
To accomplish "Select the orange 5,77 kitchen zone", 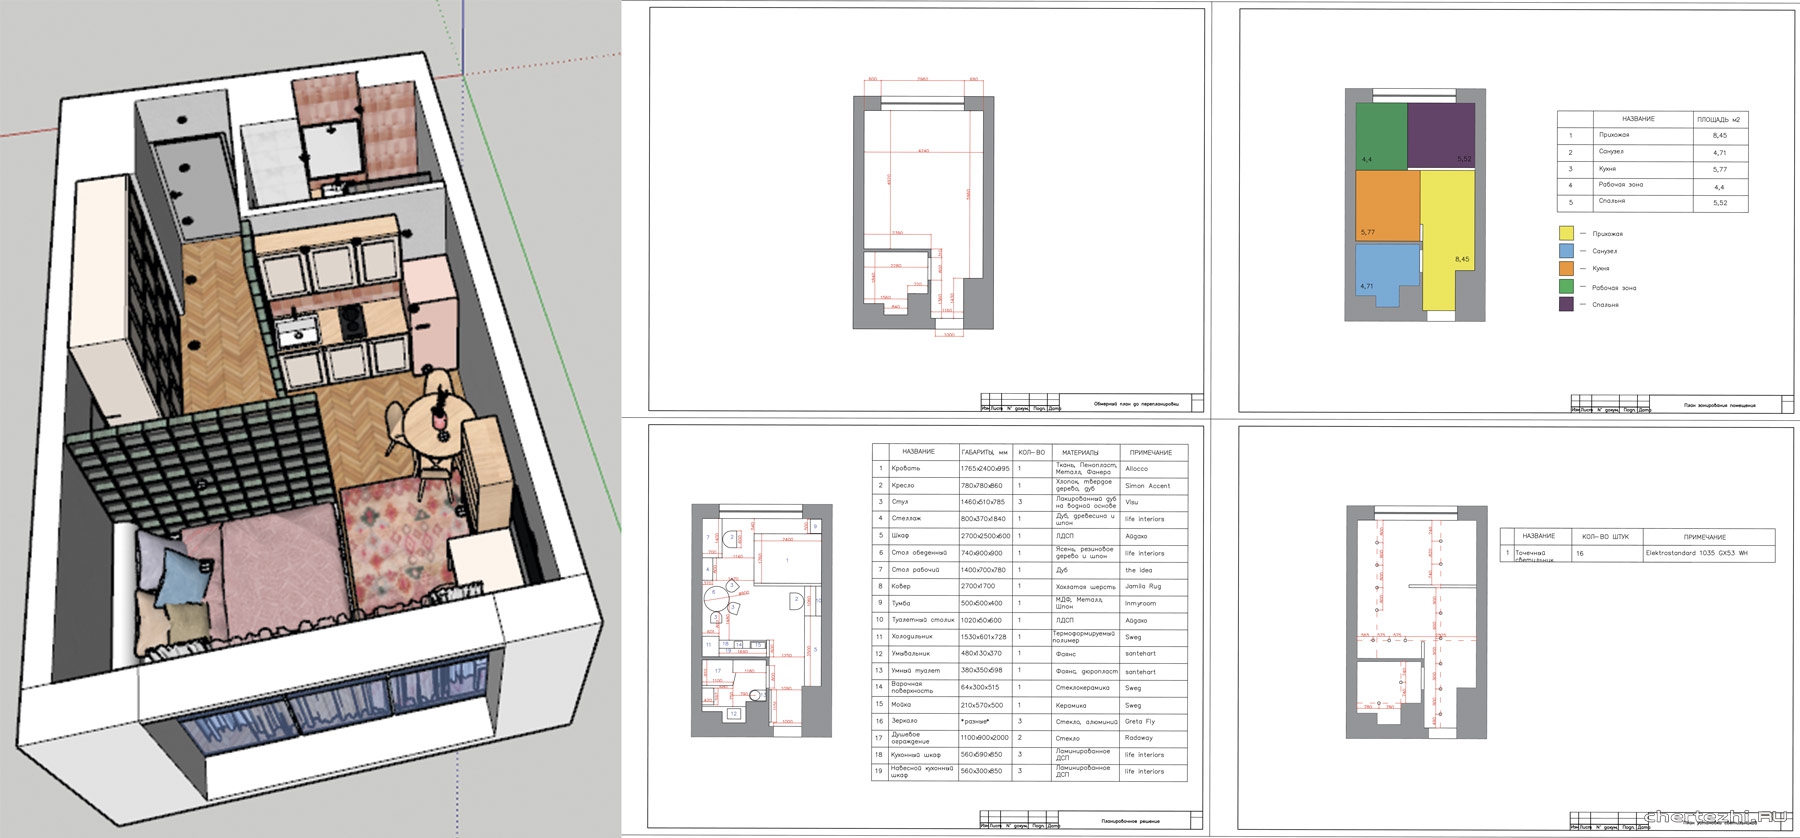I will [1387, 205].
